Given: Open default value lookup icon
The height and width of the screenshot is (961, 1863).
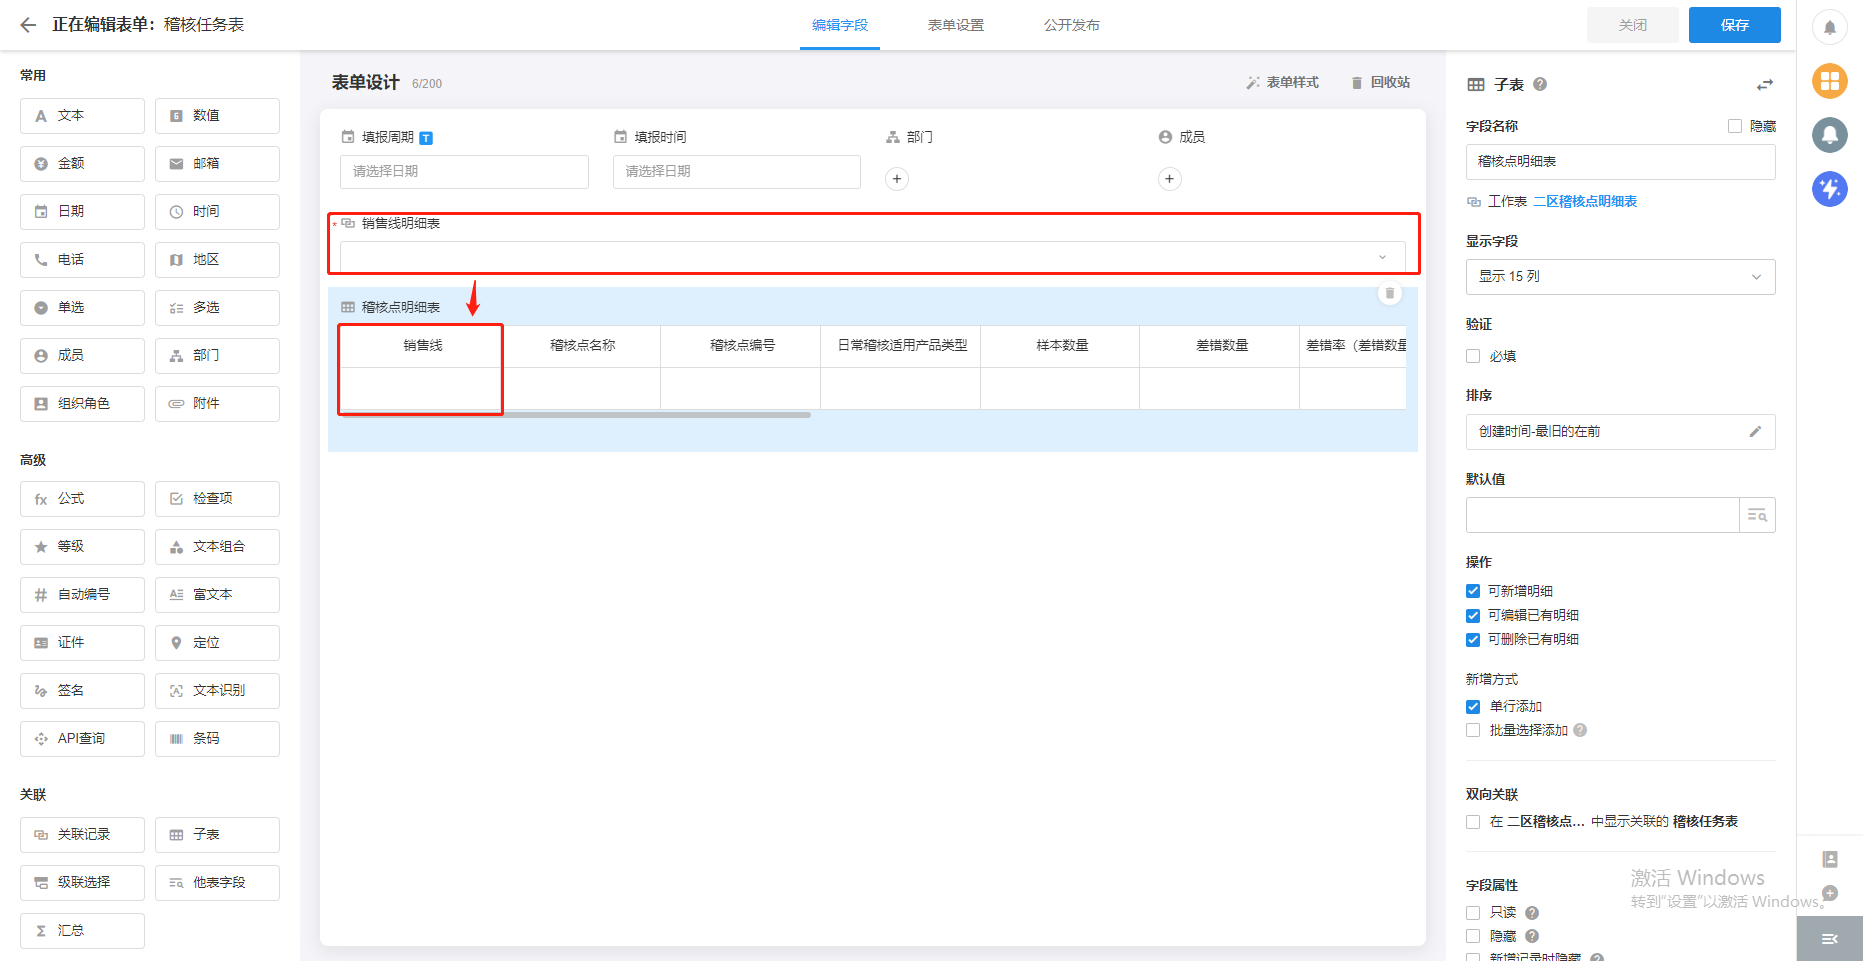Looking at the screenshot, I should (1757, 515).
